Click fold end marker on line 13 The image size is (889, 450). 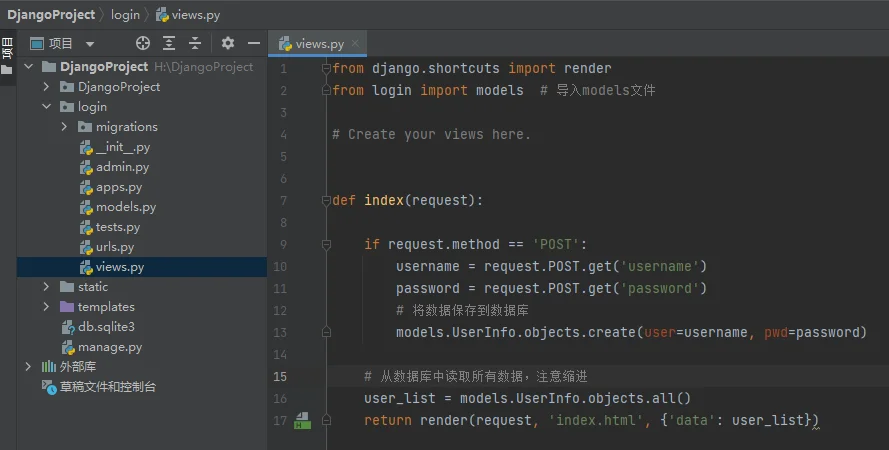[x=326, y=332]
